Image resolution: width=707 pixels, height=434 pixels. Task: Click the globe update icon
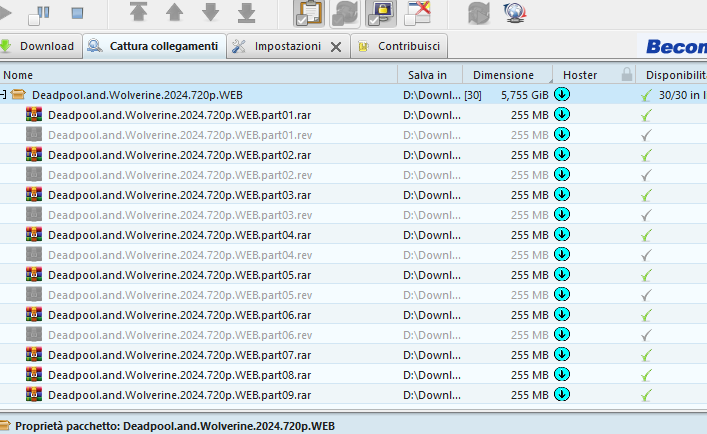pos(515,13)
